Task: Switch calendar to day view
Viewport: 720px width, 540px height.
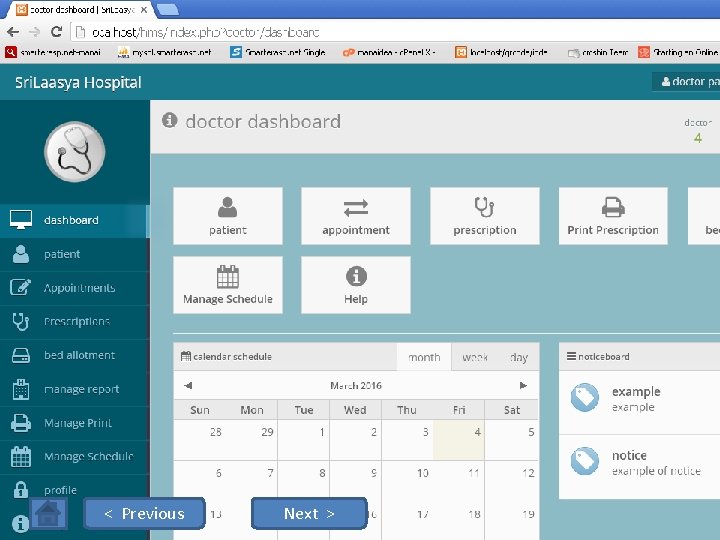Action: [519, 357]
